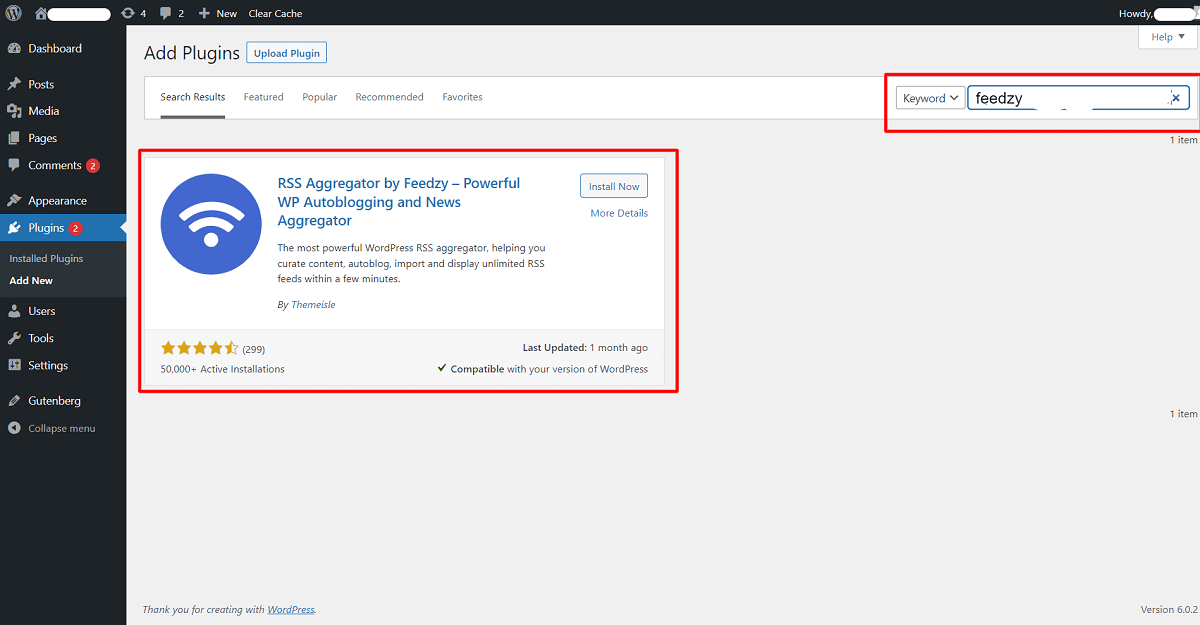Click the WordPress logo in the admin bar
The image size is (1200, 625).
14,13
